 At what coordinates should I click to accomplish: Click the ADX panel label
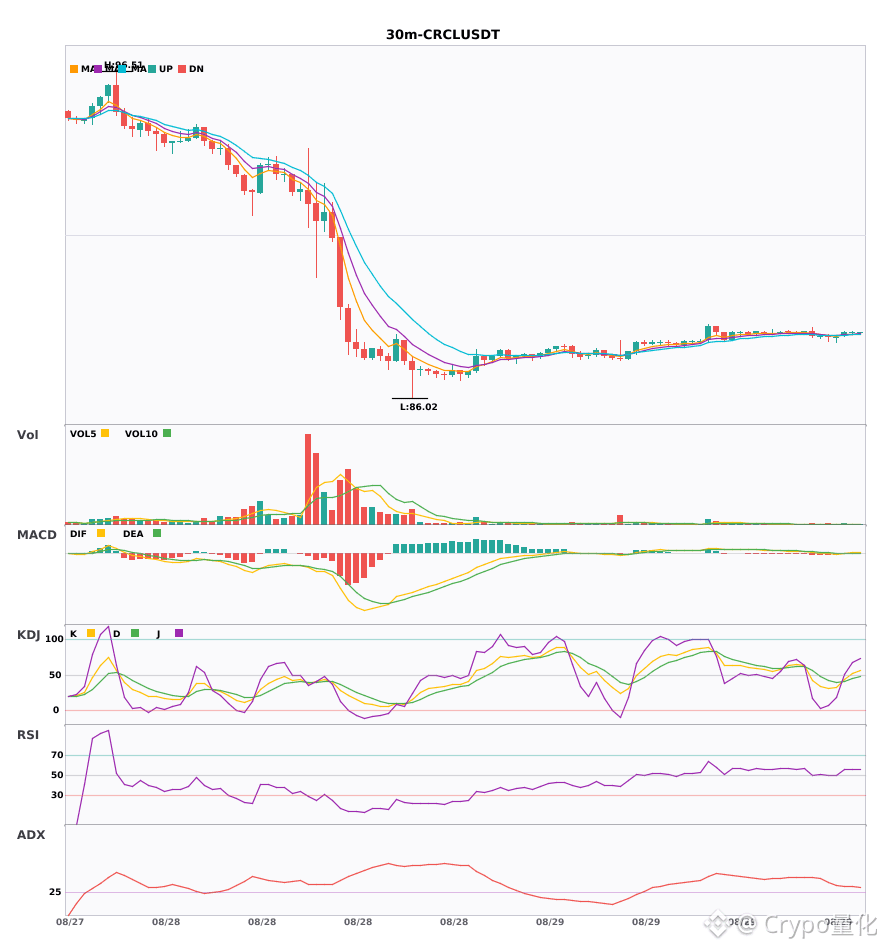[x=31, y=835]
